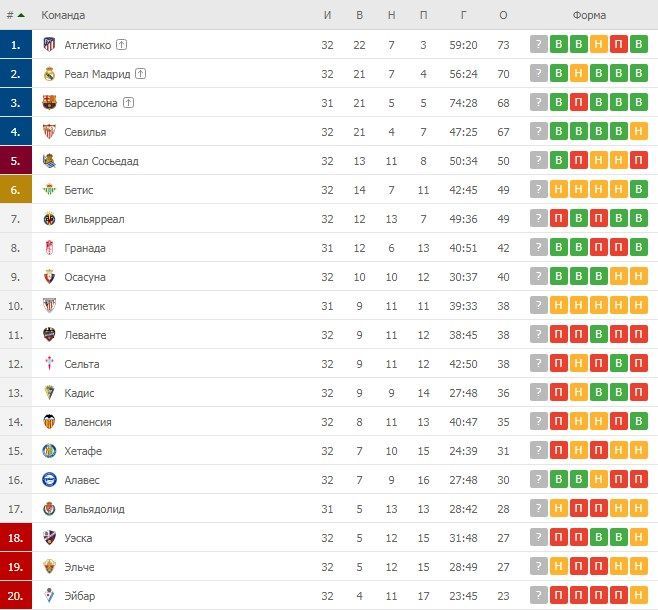Open the Реал Сосьедад team link
Screen dimensions: 658x610
(101, 161)
